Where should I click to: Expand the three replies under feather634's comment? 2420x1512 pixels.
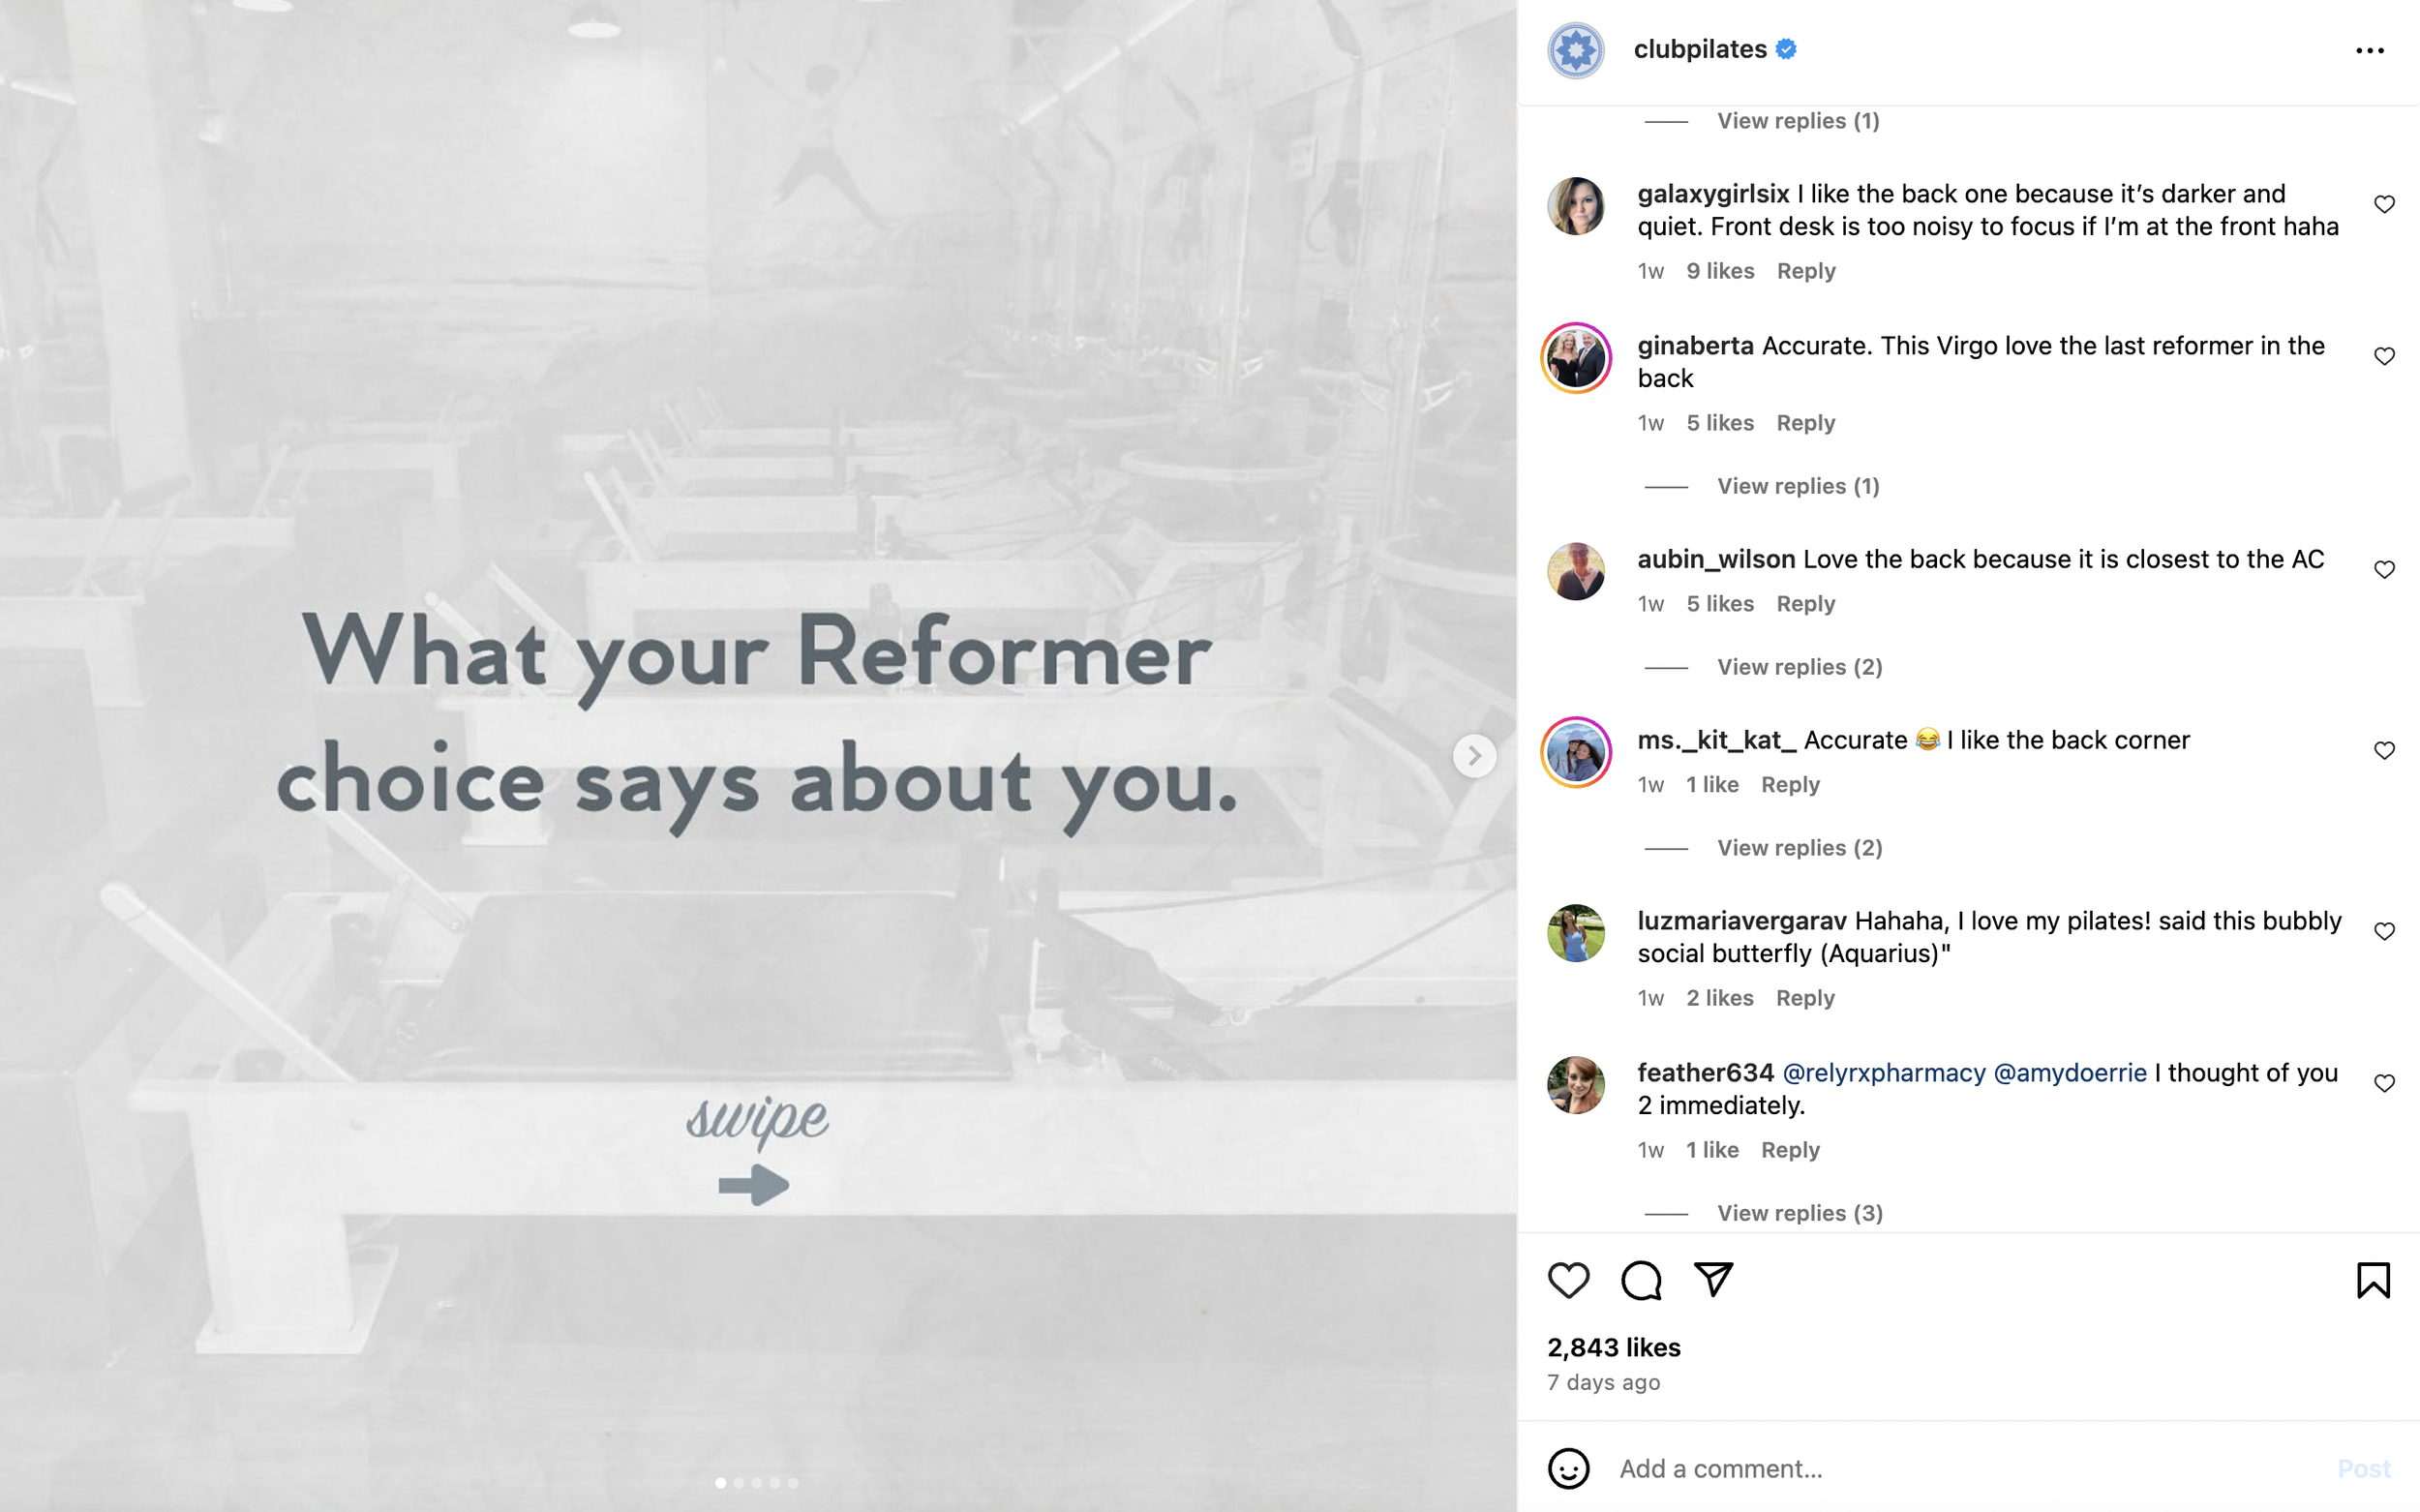coord(1799,1213)
